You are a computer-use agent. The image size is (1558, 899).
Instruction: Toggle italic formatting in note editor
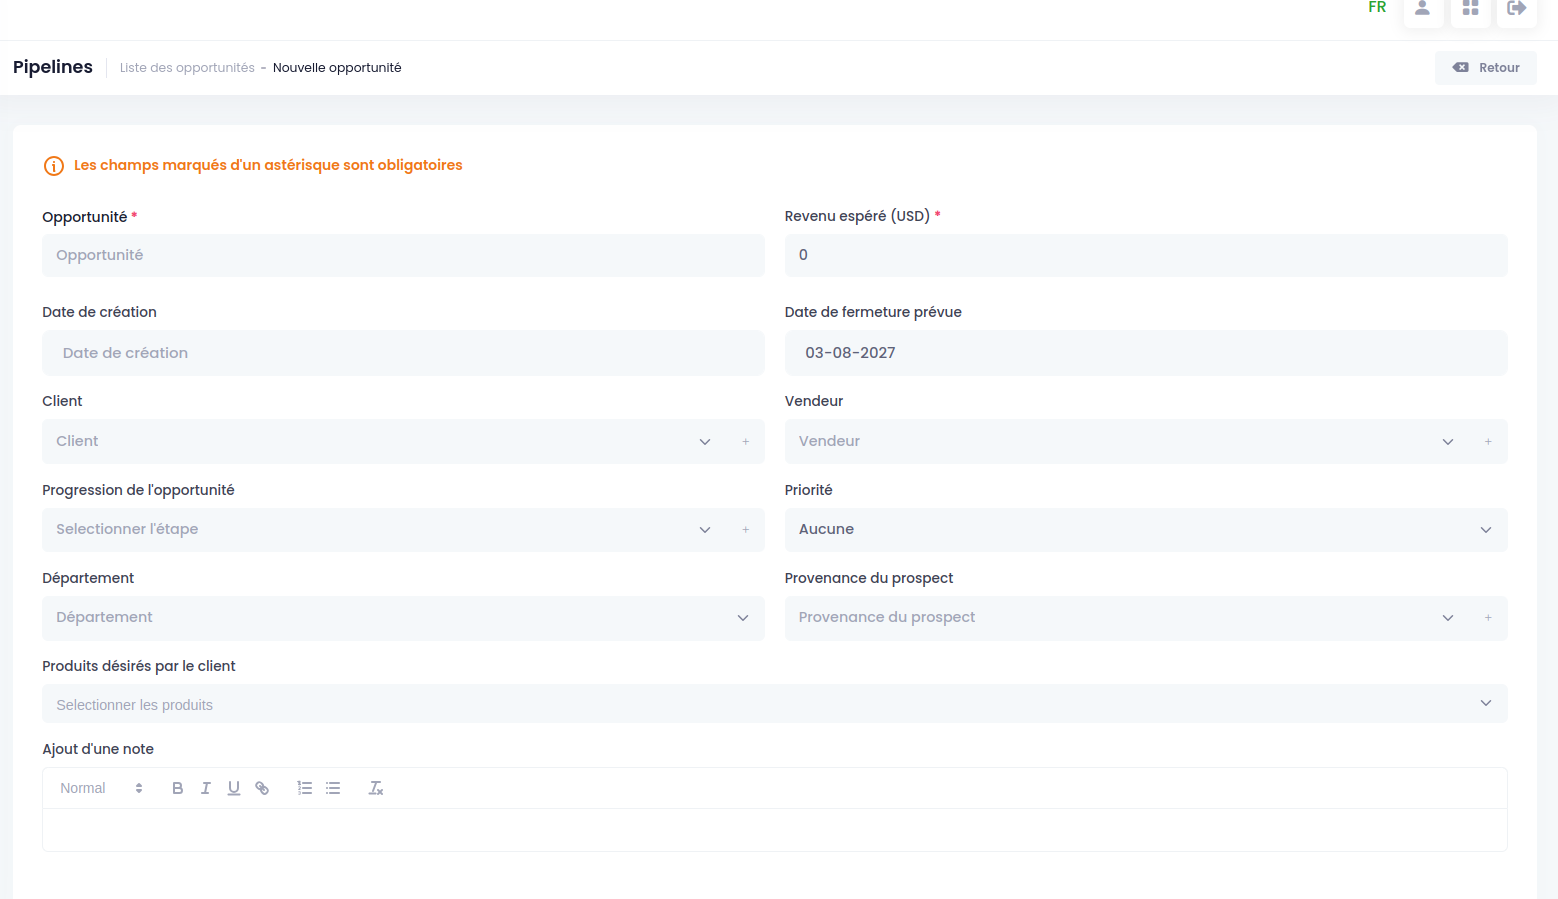pos(206,788)
